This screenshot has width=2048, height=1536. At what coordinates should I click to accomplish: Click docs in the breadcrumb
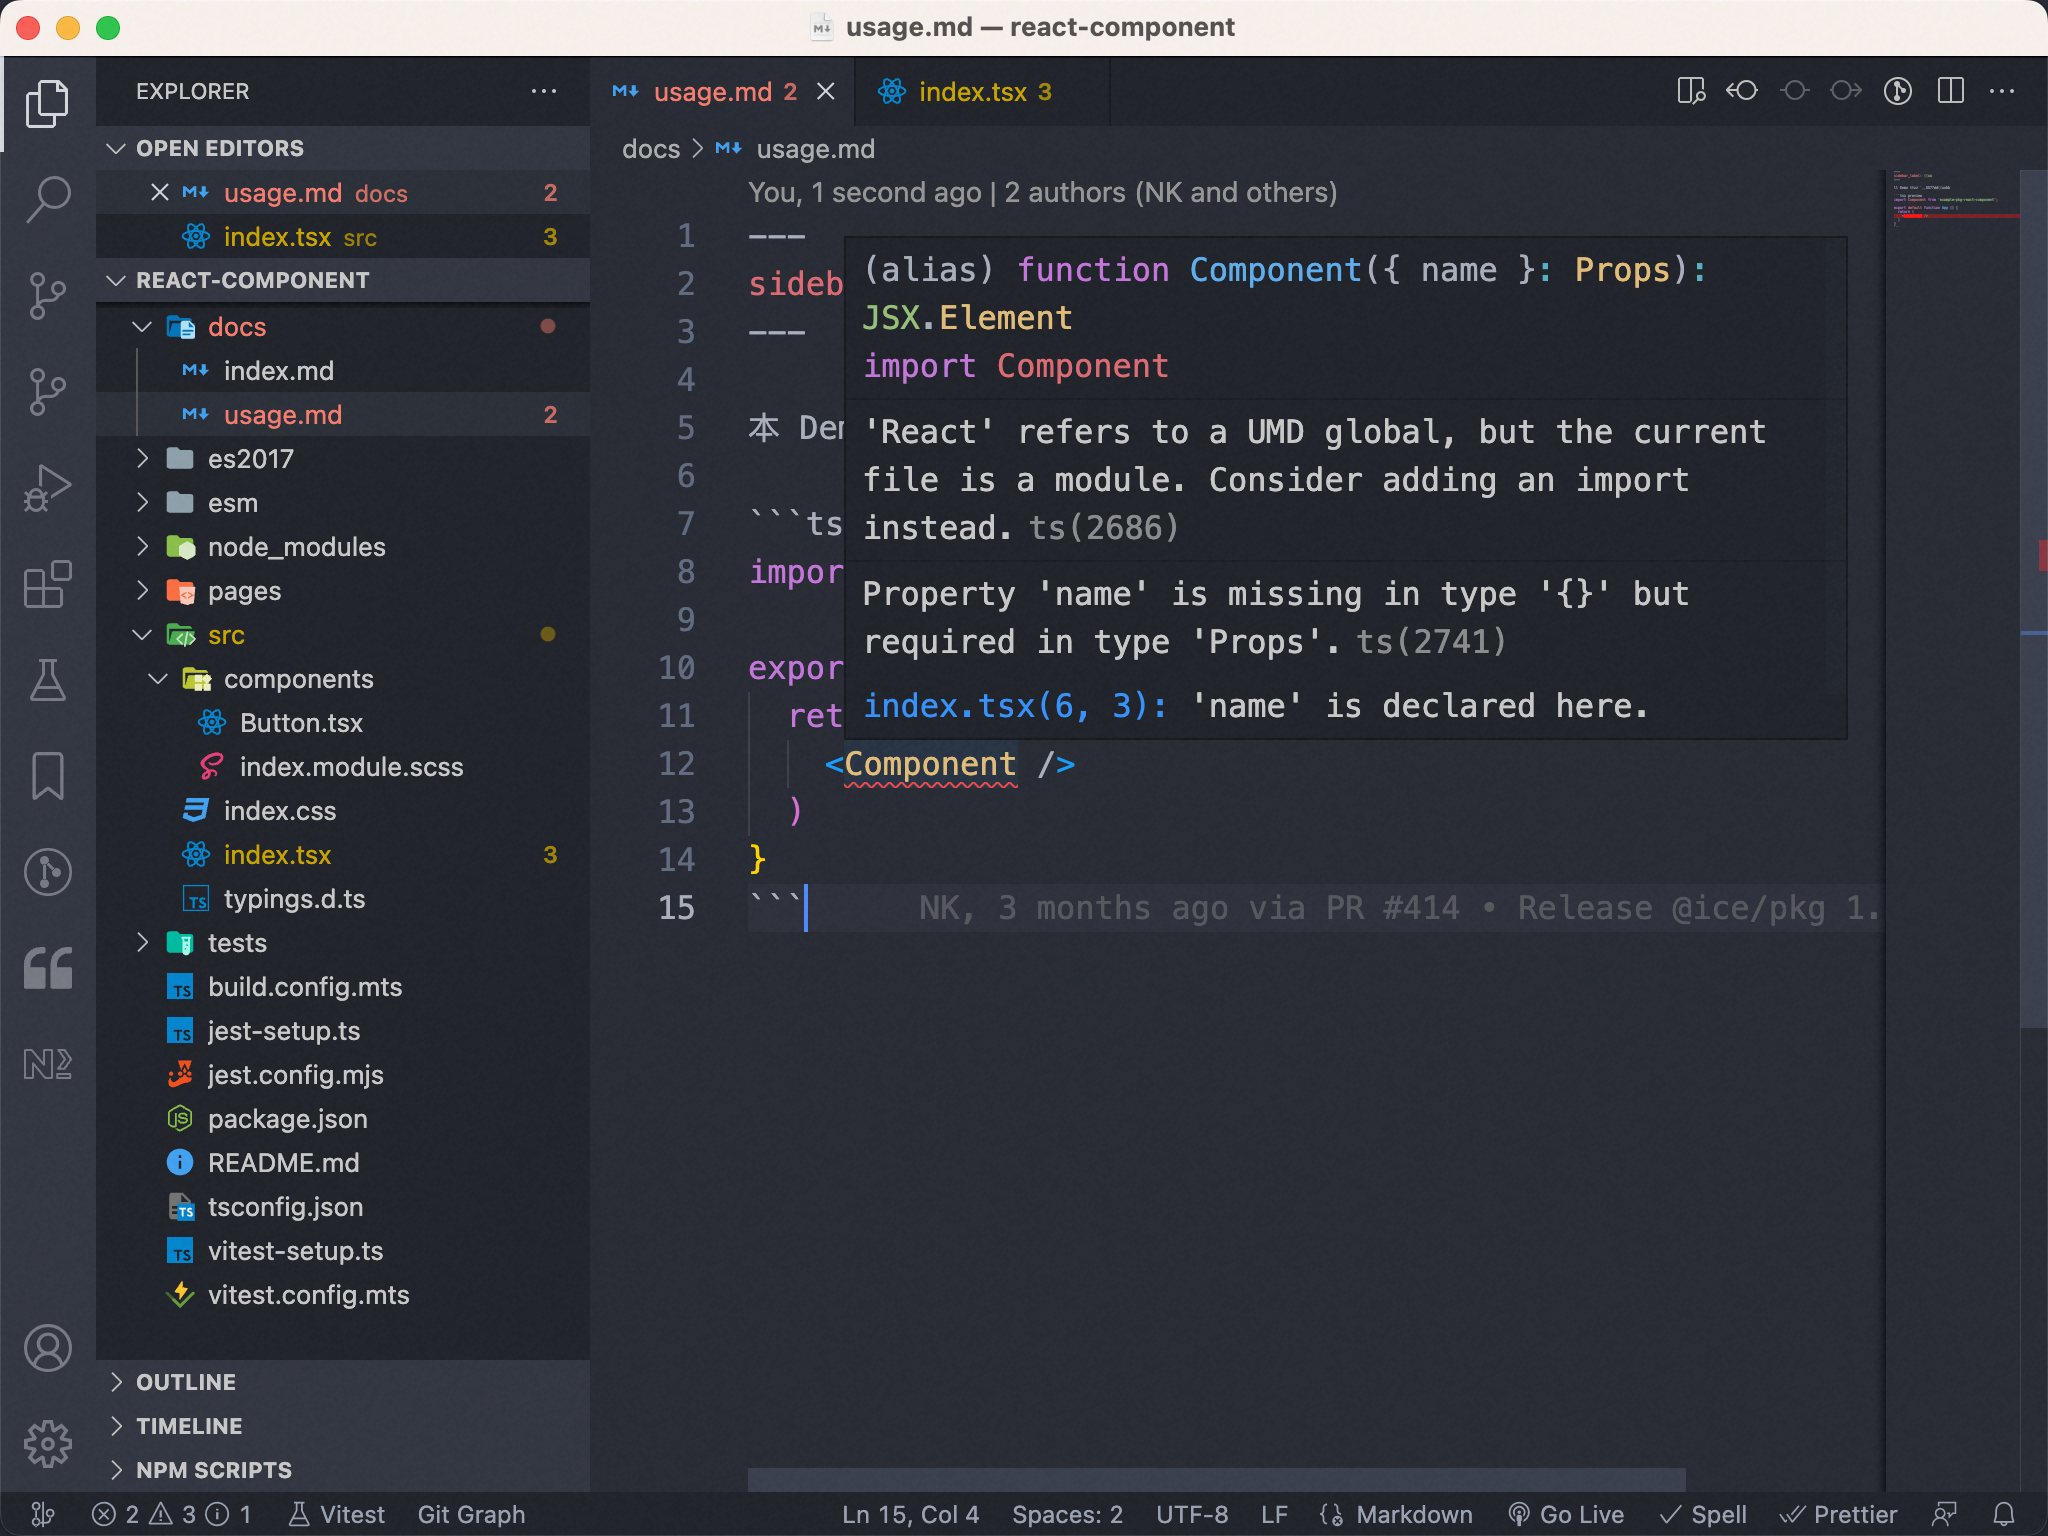tap(651, 149)
